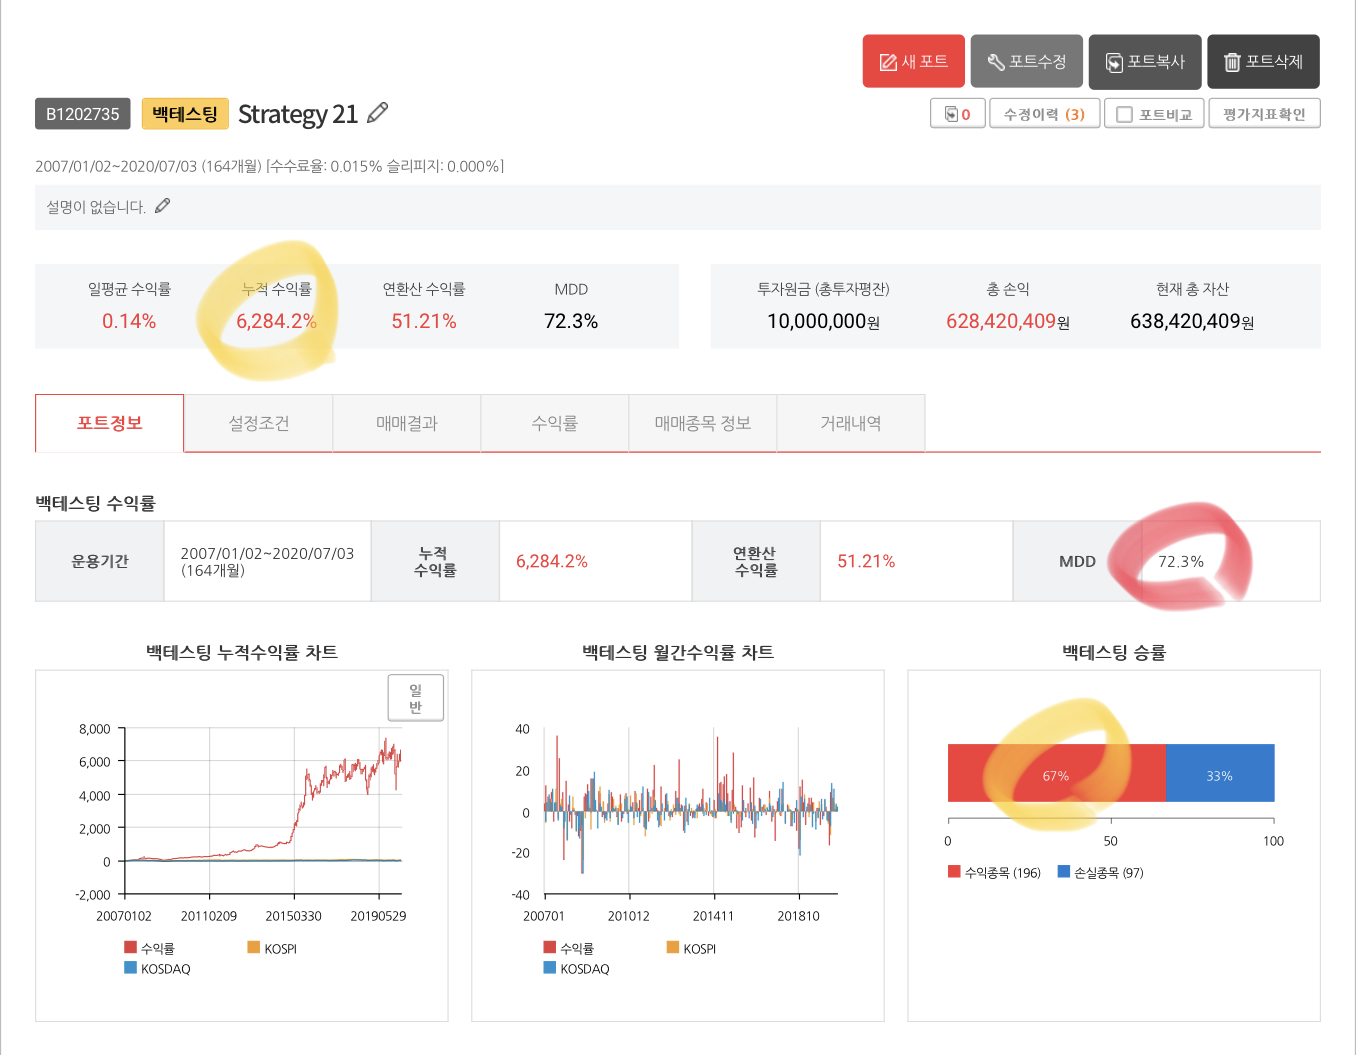Edit the Strategy 21 title pencil icon
Viewport: 1356px width, 1055px height.
tap(377, 113)
